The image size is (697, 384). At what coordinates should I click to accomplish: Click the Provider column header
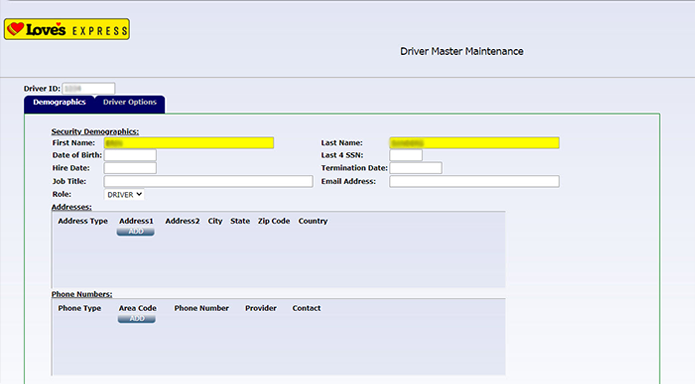click(261, 308)
